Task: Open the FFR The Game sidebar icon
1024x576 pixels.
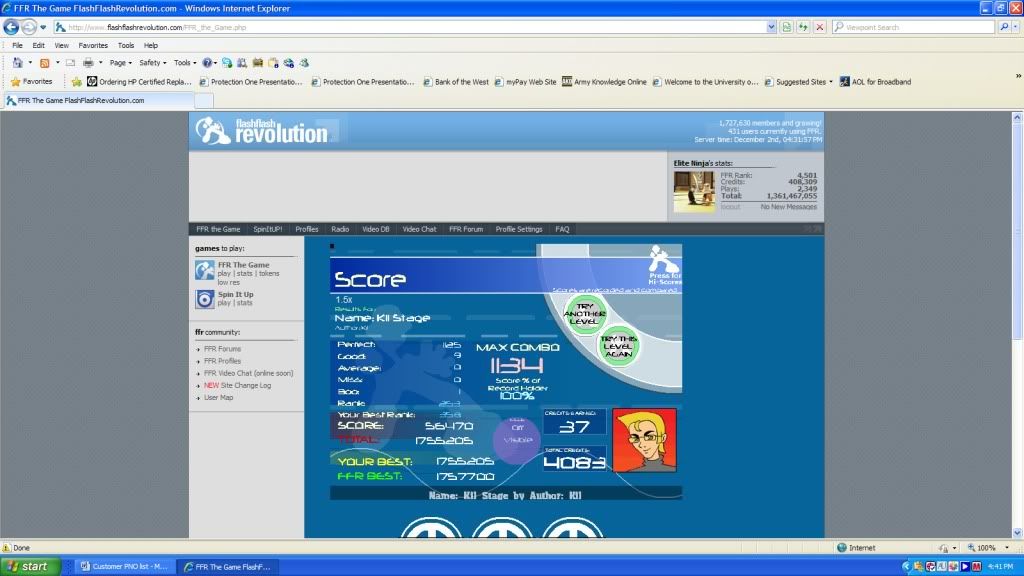Action: click(204, 270)
